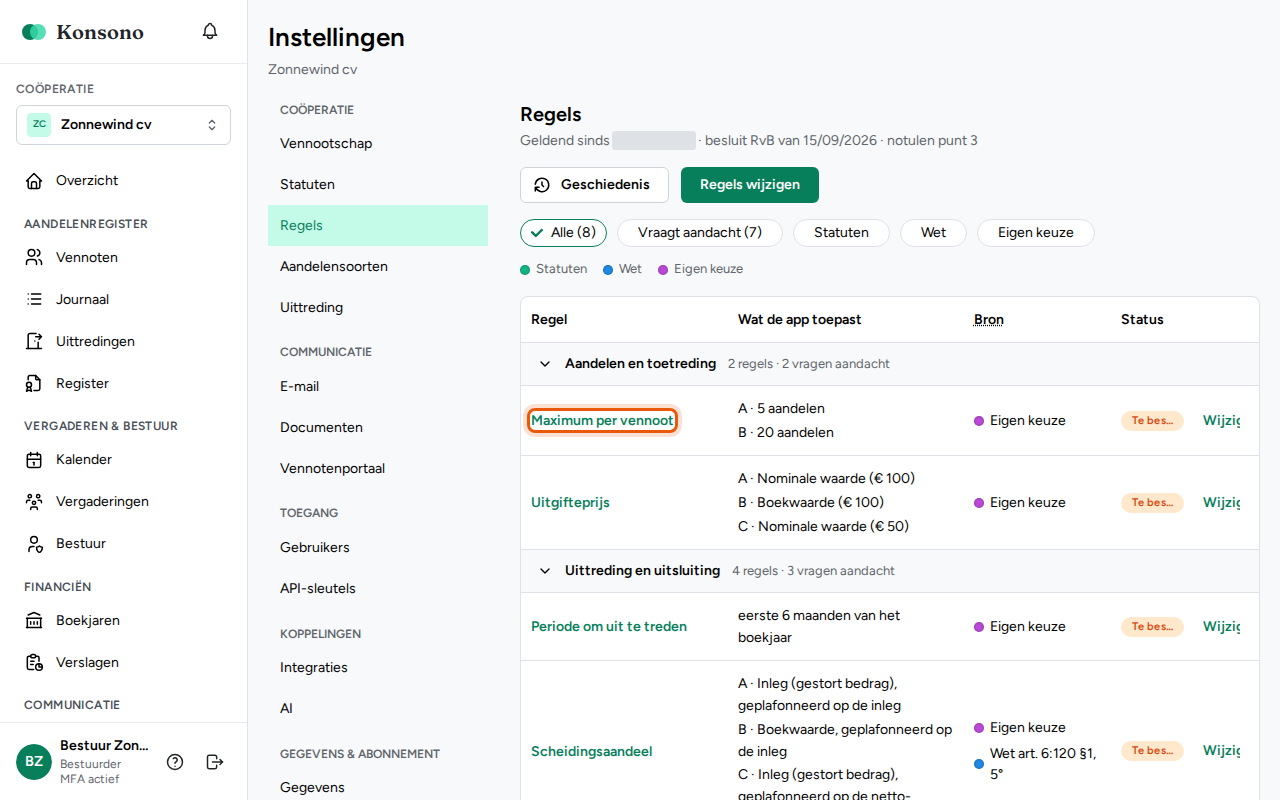This screenshot has width=1280, height=800.
Task: Open Integraties settings
Action: tap(378, 668)
